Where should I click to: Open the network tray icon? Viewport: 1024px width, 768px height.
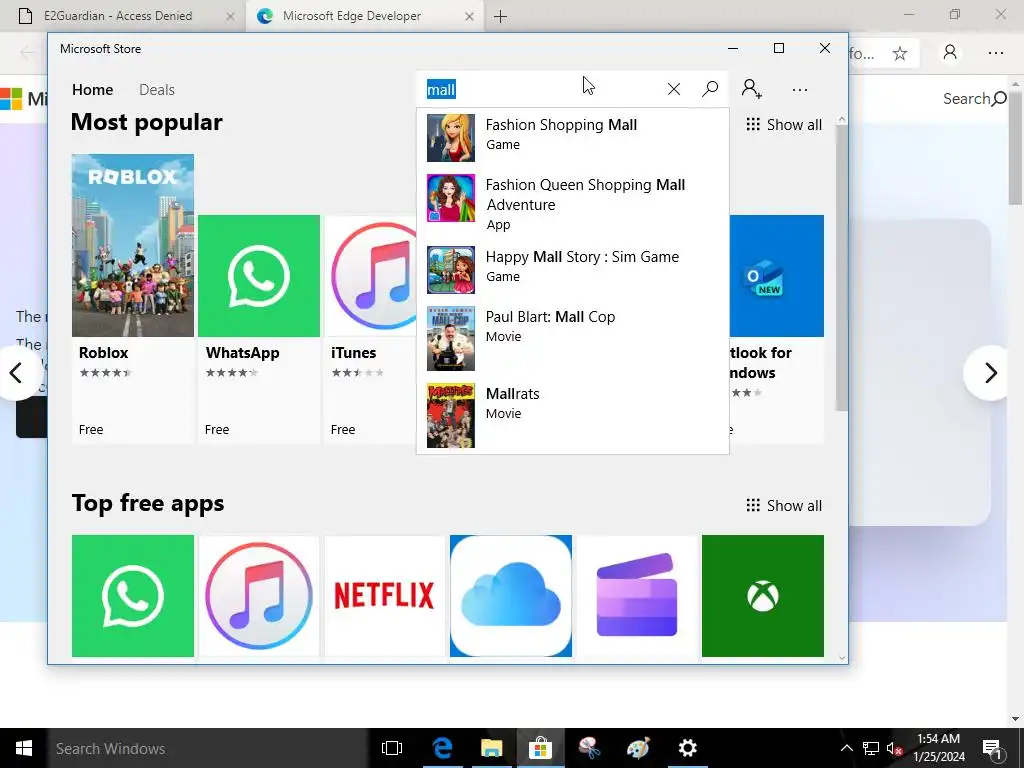pos(871,748)
